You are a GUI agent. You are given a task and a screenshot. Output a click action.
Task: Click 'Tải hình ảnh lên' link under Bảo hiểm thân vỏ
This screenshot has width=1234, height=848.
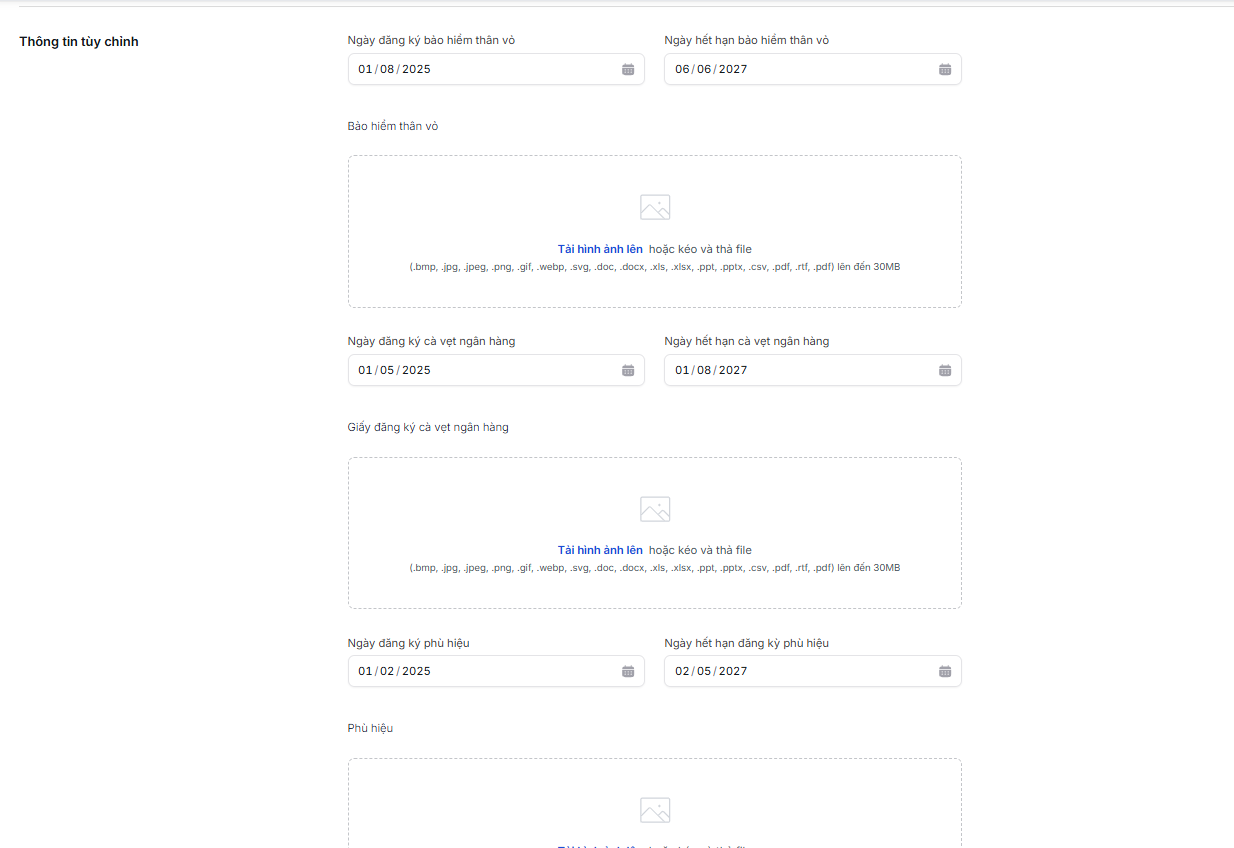(x=600, y=249)
